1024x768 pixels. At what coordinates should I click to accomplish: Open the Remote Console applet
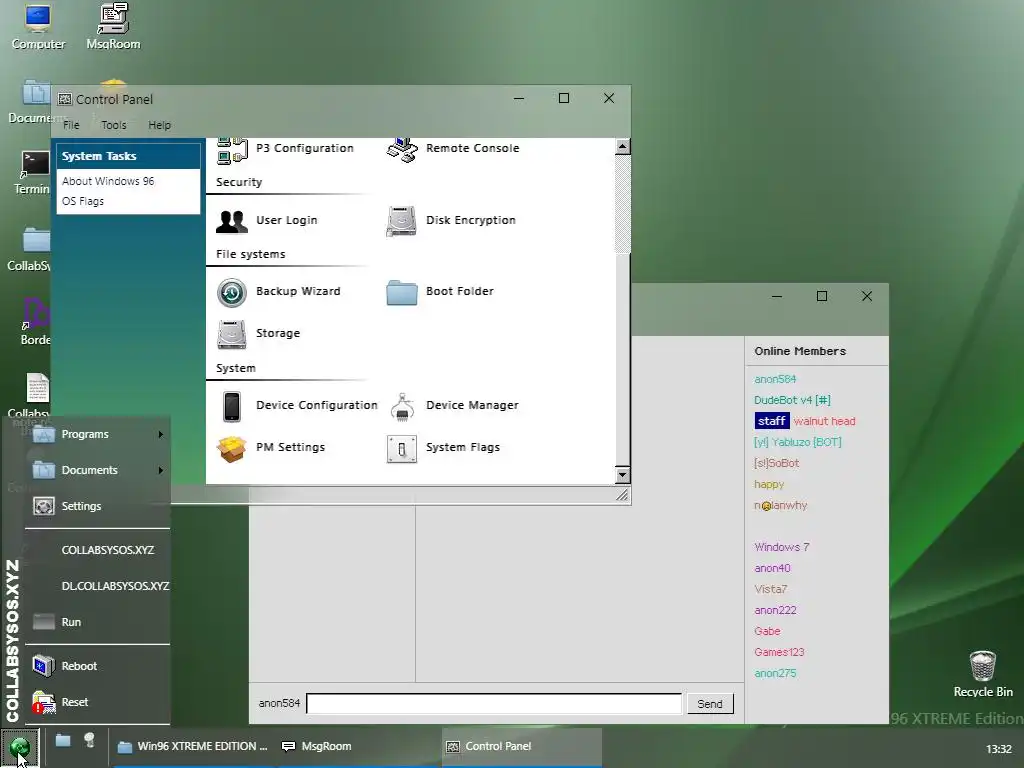pos(453,149)
